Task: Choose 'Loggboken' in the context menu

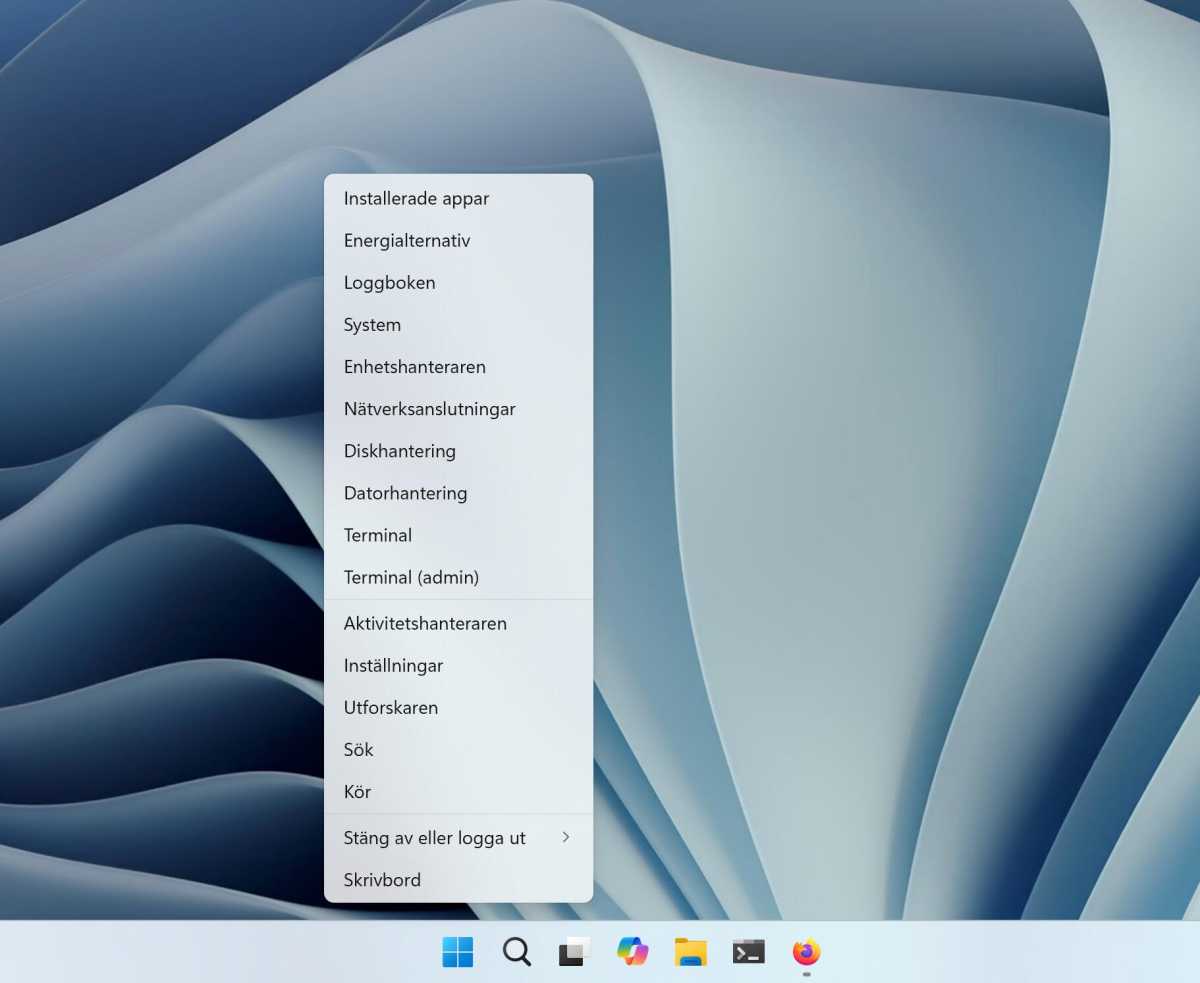Action: coord(389,283)
